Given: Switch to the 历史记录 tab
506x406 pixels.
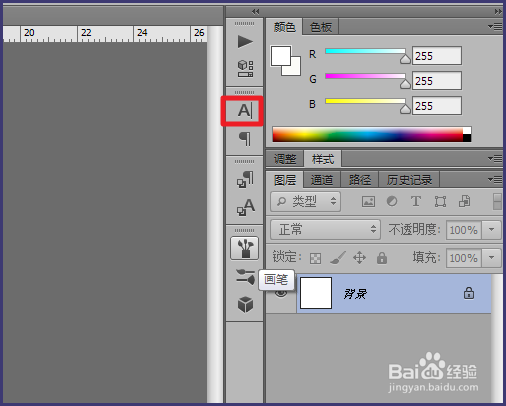Looking at the screenshot, I should [409, 180].
